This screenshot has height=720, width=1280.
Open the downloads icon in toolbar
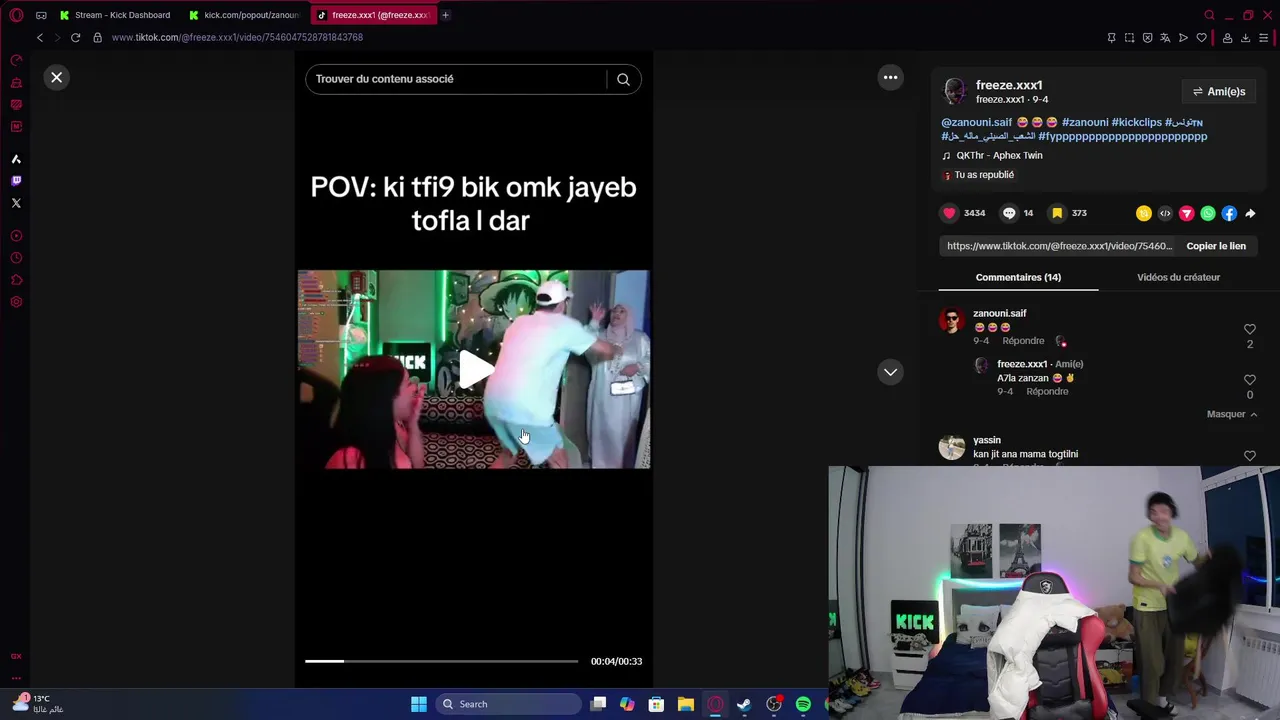(x=1245, y=38)
